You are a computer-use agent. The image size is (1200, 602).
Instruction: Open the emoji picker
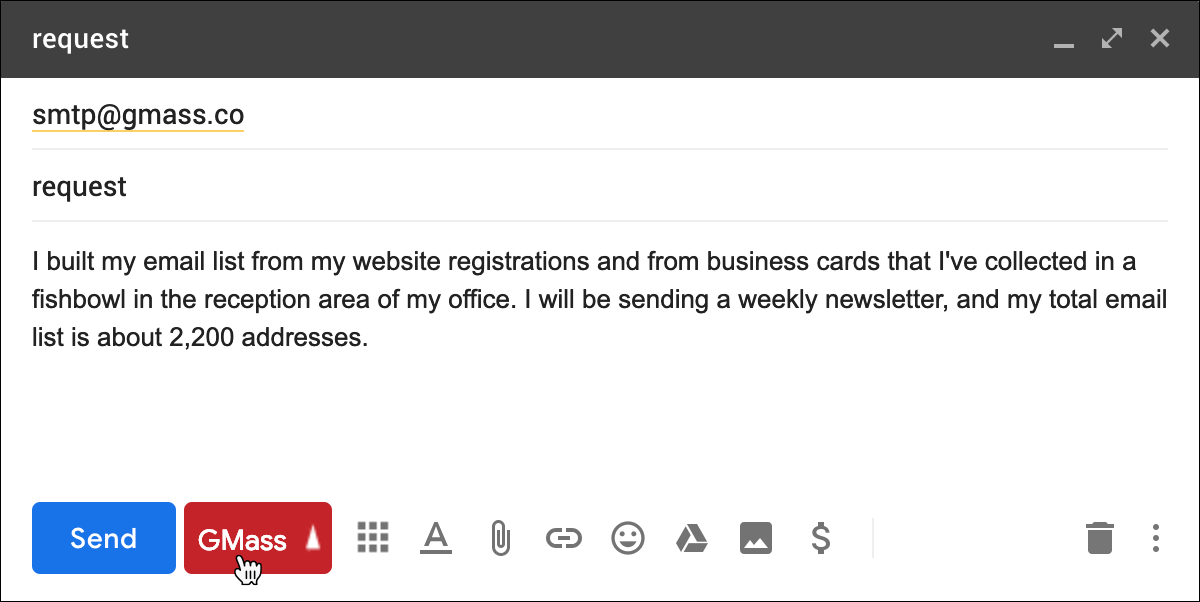pyautogui.click(x=628, y=538)
